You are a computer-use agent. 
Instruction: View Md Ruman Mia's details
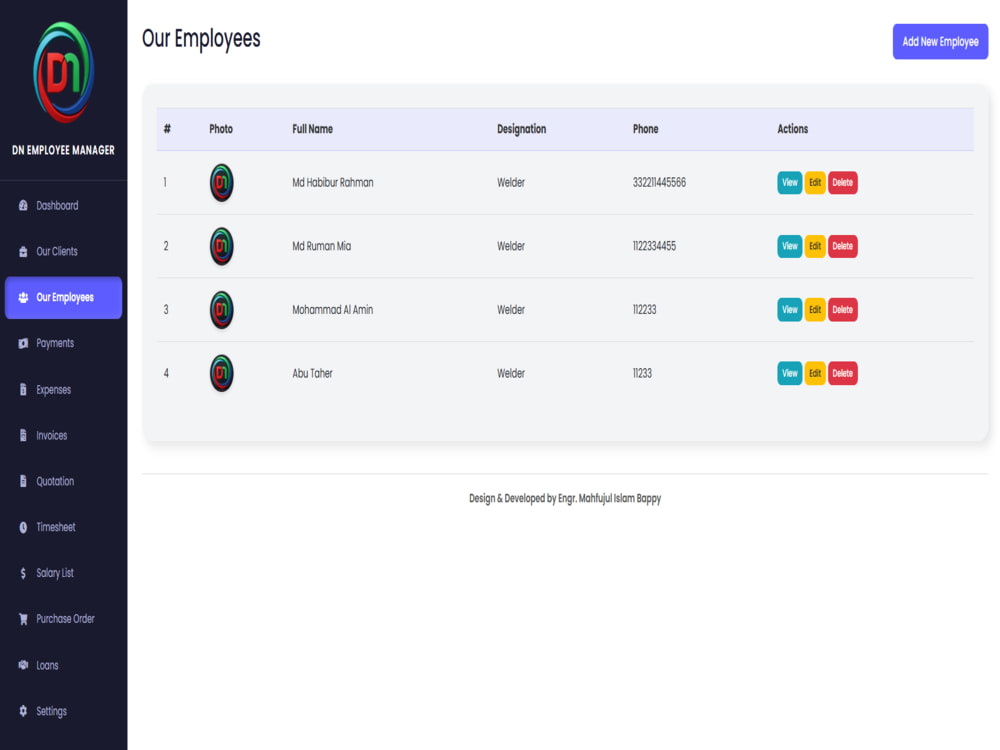[x=790, y=246]
